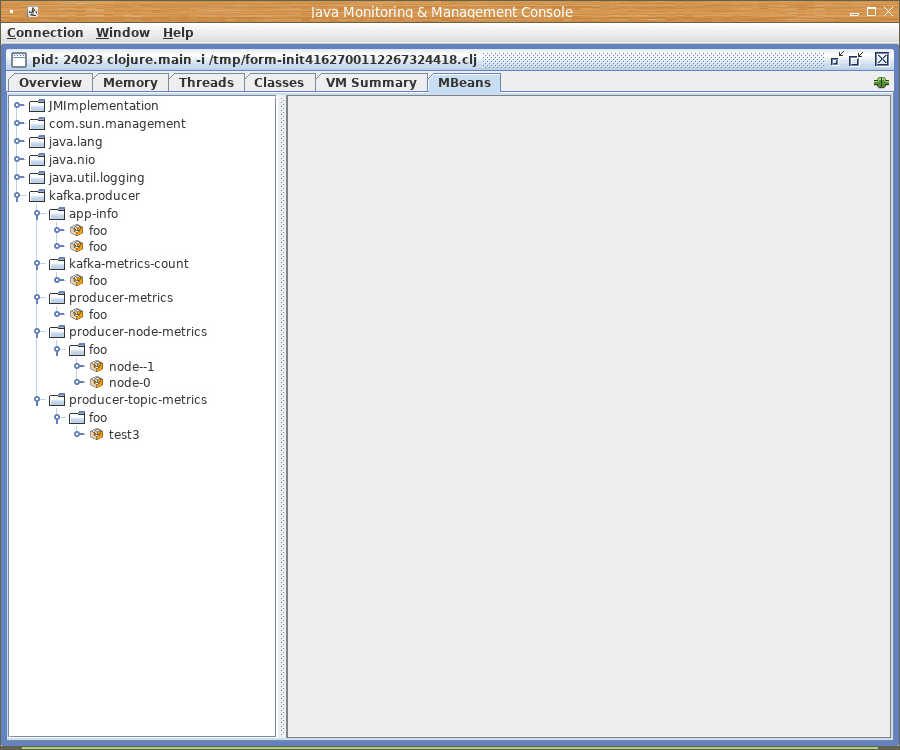This screenshot has width=900, height=750.
Task: Expand the node-0 MBean node
Action: 79,382
